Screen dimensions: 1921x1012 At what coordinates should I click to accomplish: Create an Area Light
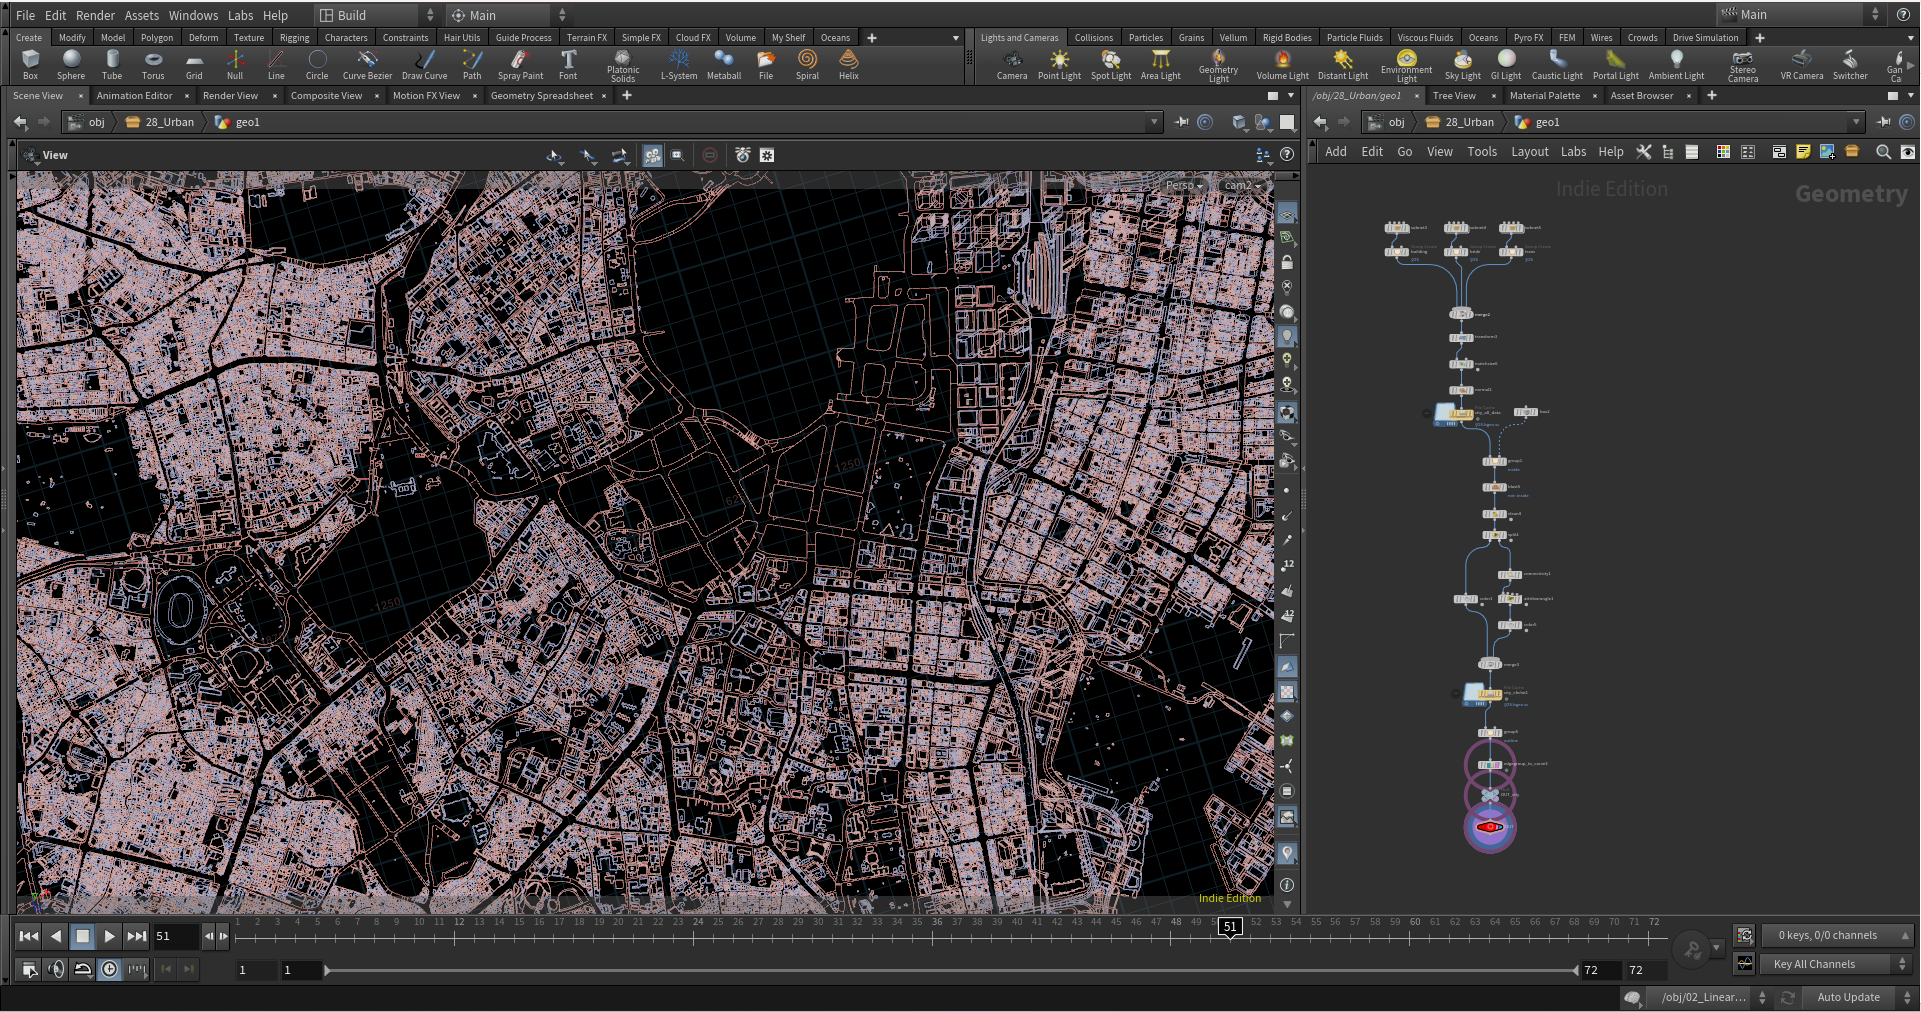coord(1161,65)
